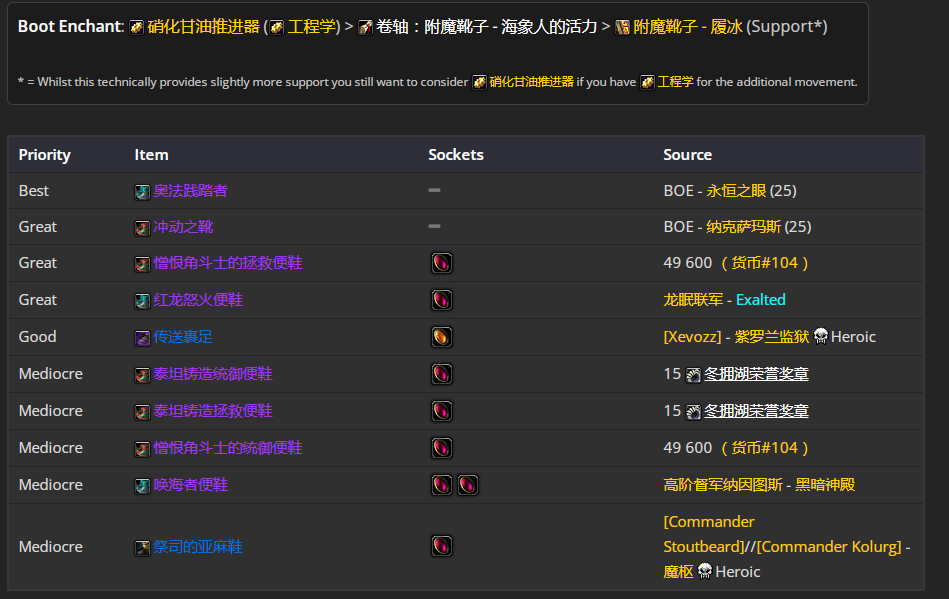Click the 工程学 icon in Boot Enchant line
Image resolution: width=949 pixels, height=599 pixels.
click(x=277, y=27)
